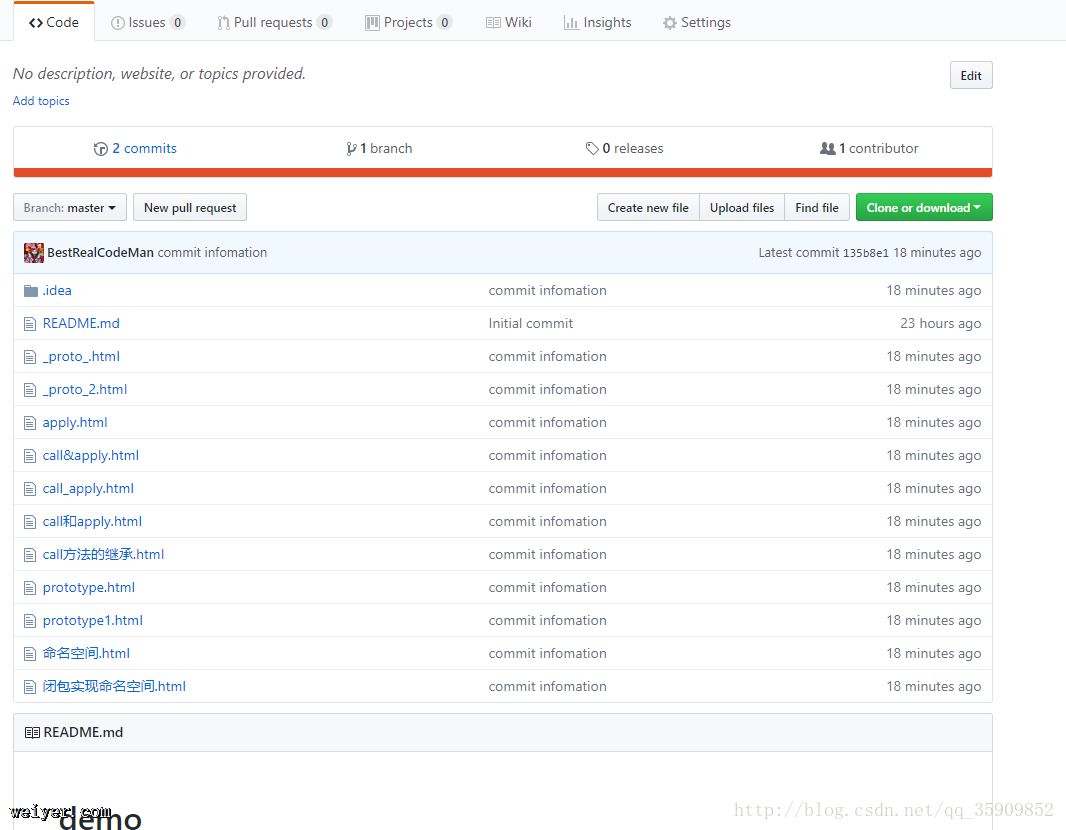Open README.md file in file list
Screen dimensions: 1066x830
(x=81, y=323)
